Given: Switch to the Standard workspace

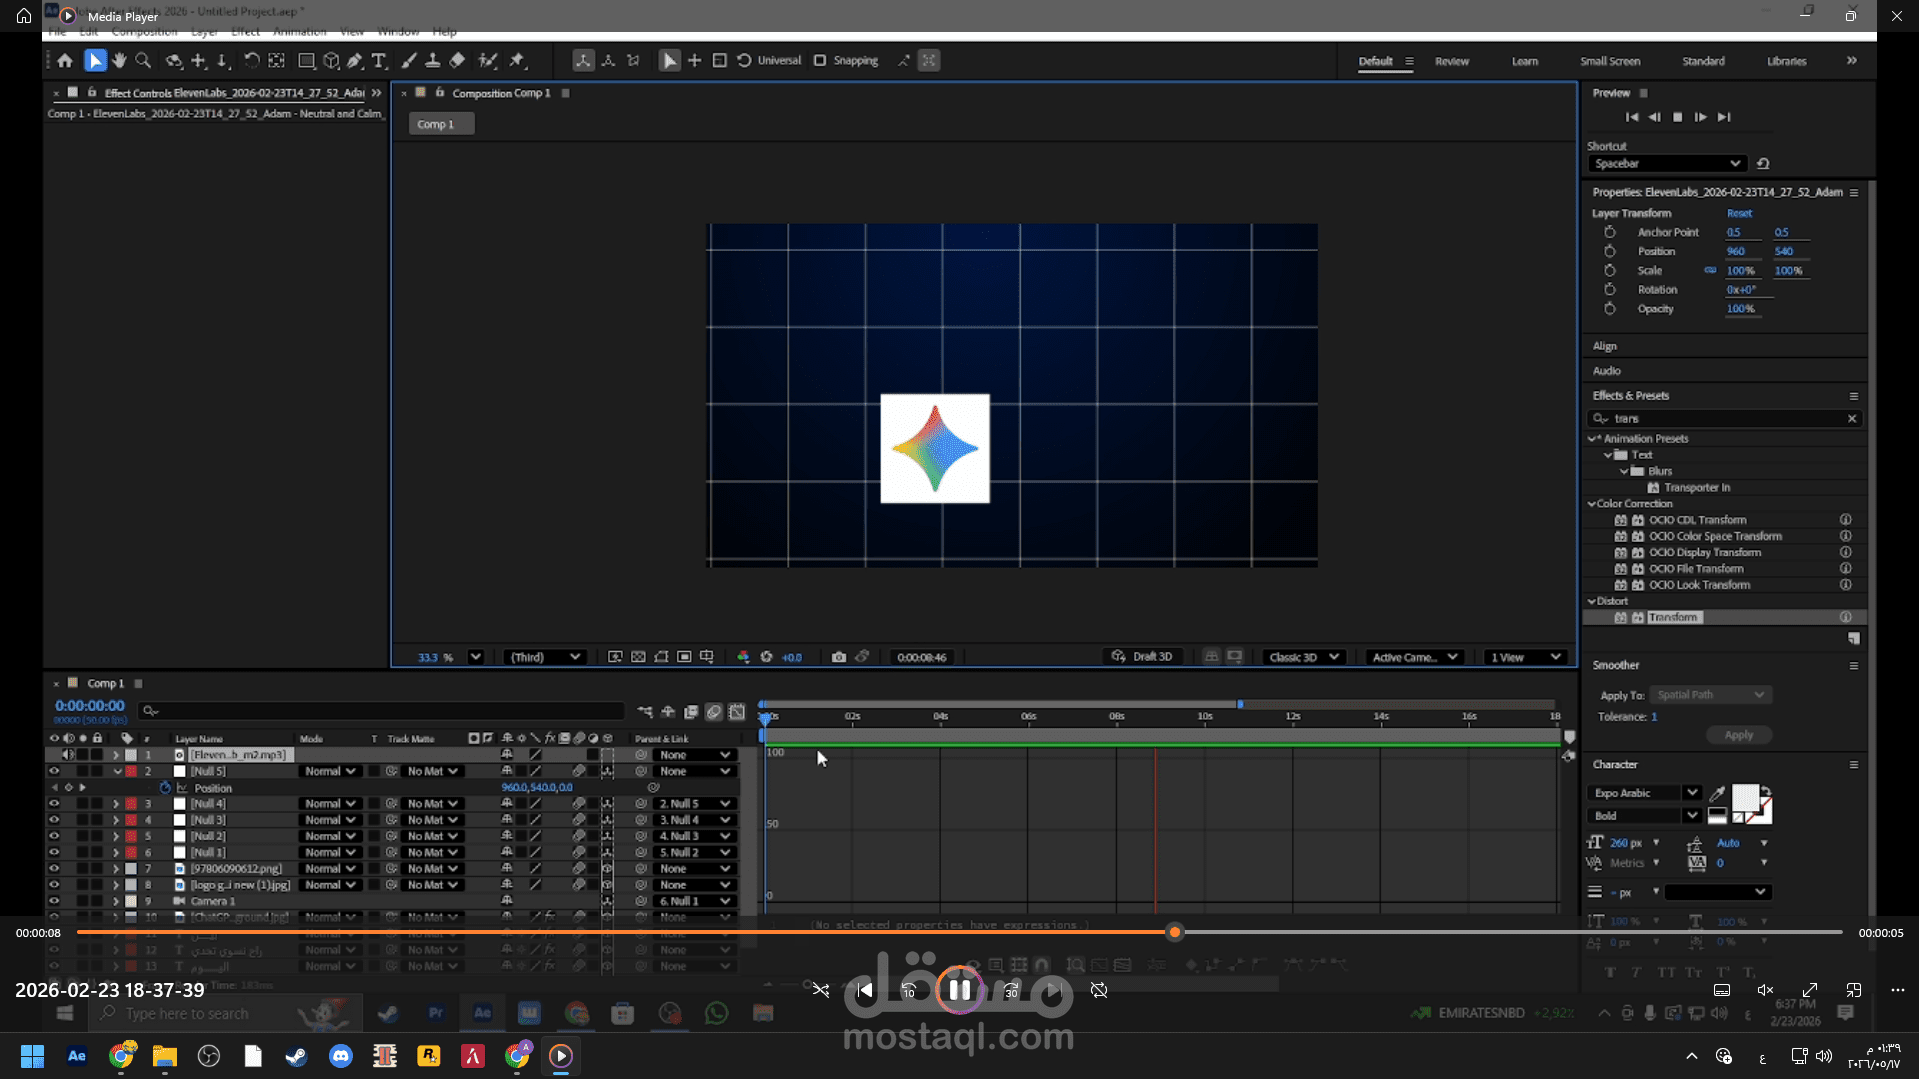Looking at the screenshot, I should point(1703,62).
